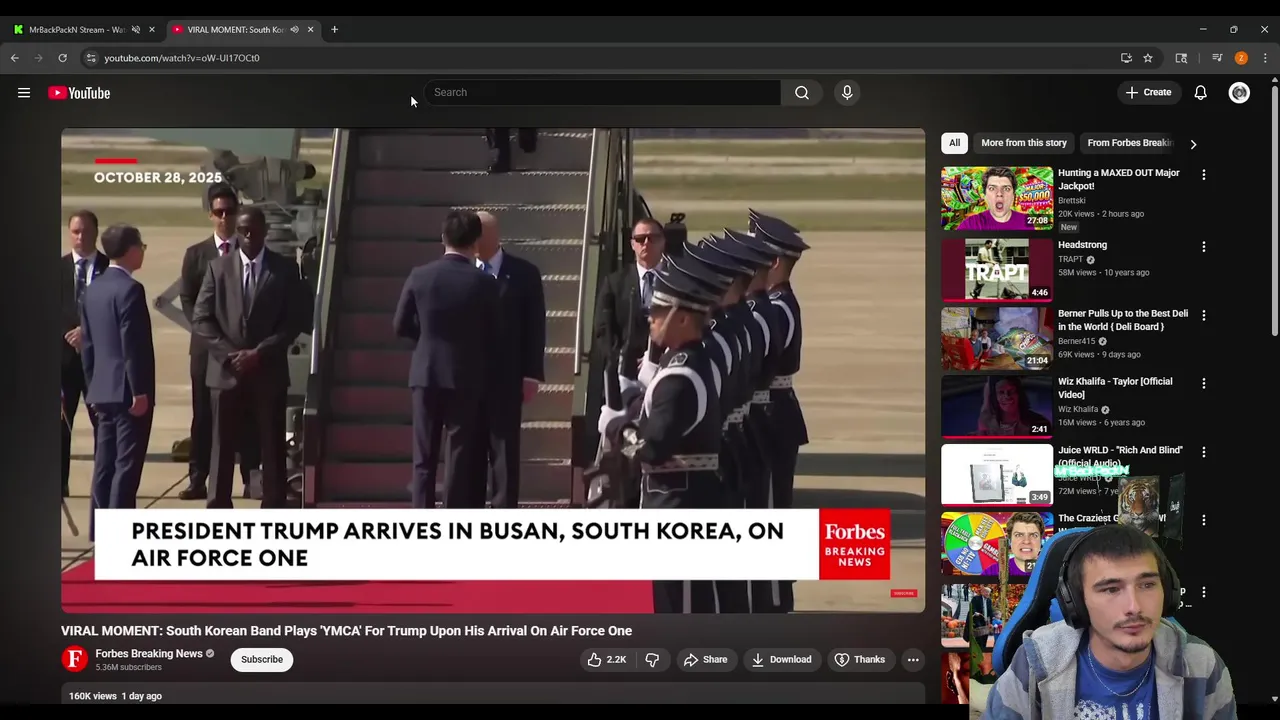
Task: Click the address bar URL
Action: [x=182, y=58]
